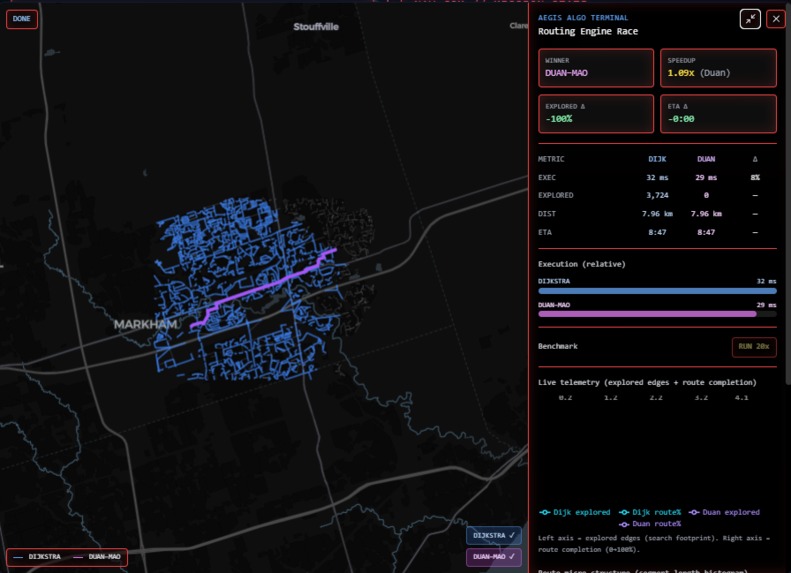The width and height of the screenshot is (791, 573).
Task: Toggle Dijk route% series in legend
Action: [650, 512]
